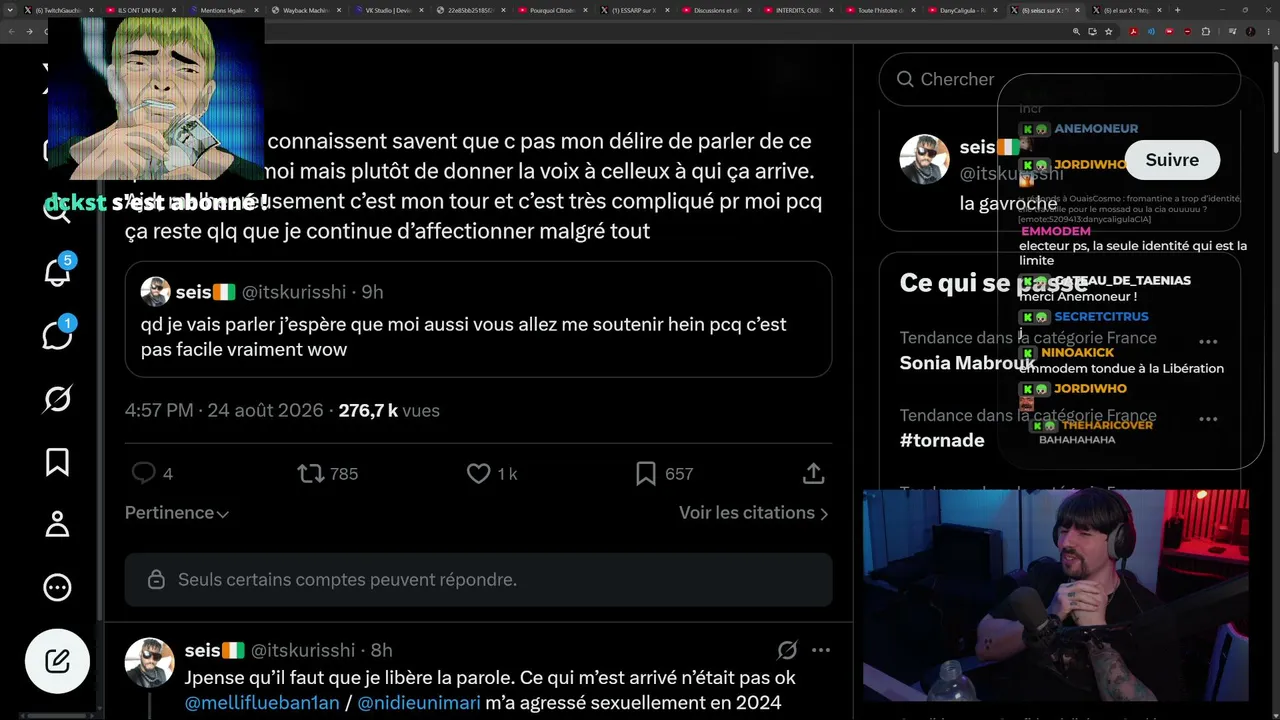Click the zoom magnifier in the address bar
1280x720 pixels.
pos(1077,31)
